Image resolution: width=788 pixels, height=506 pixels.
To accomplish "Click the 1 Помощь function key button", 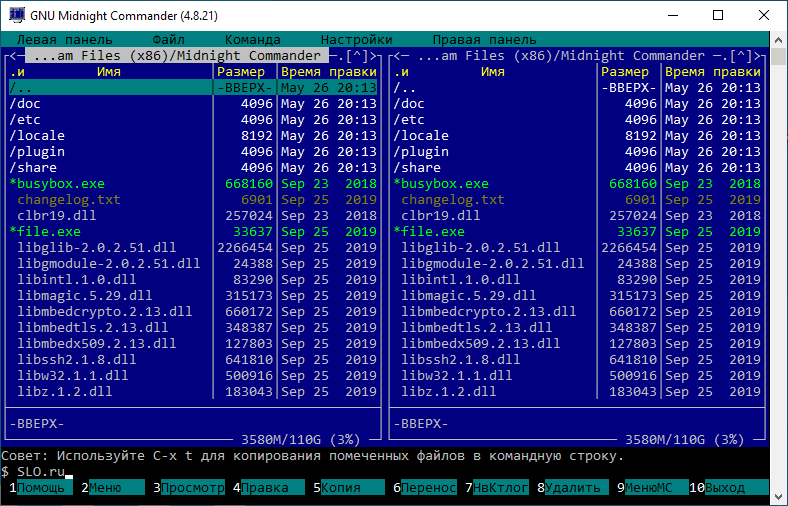I will [x=41, y=487].
